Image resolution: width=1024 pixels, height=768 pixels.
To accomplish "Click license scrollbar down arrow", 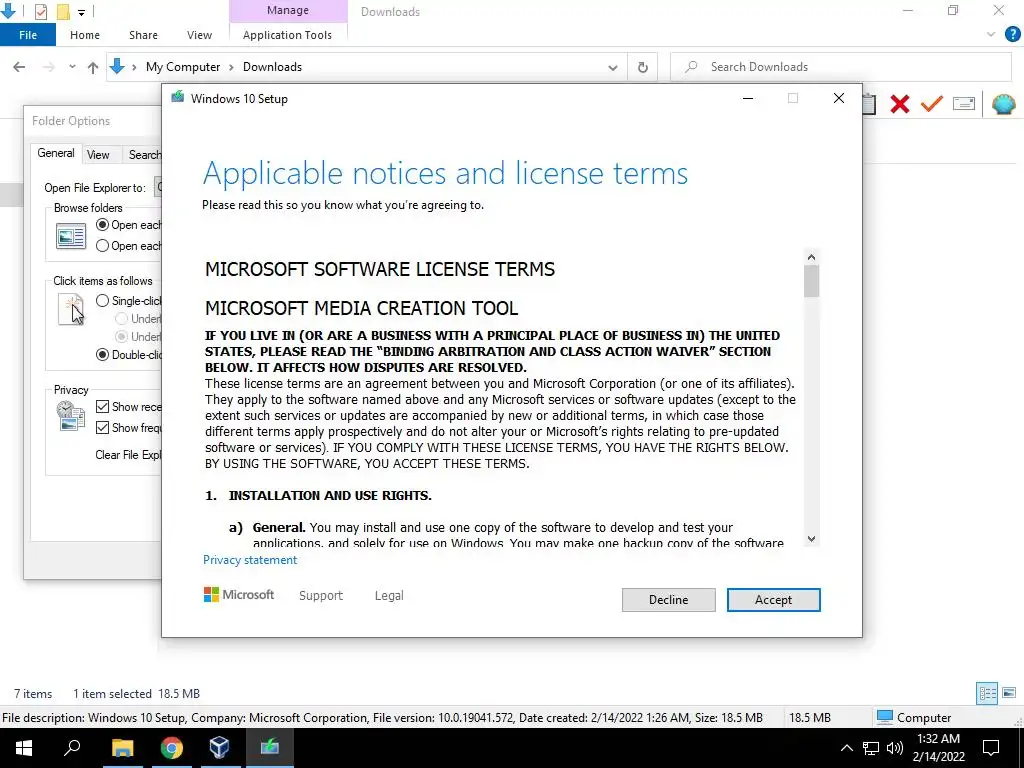I will [811, 539].
